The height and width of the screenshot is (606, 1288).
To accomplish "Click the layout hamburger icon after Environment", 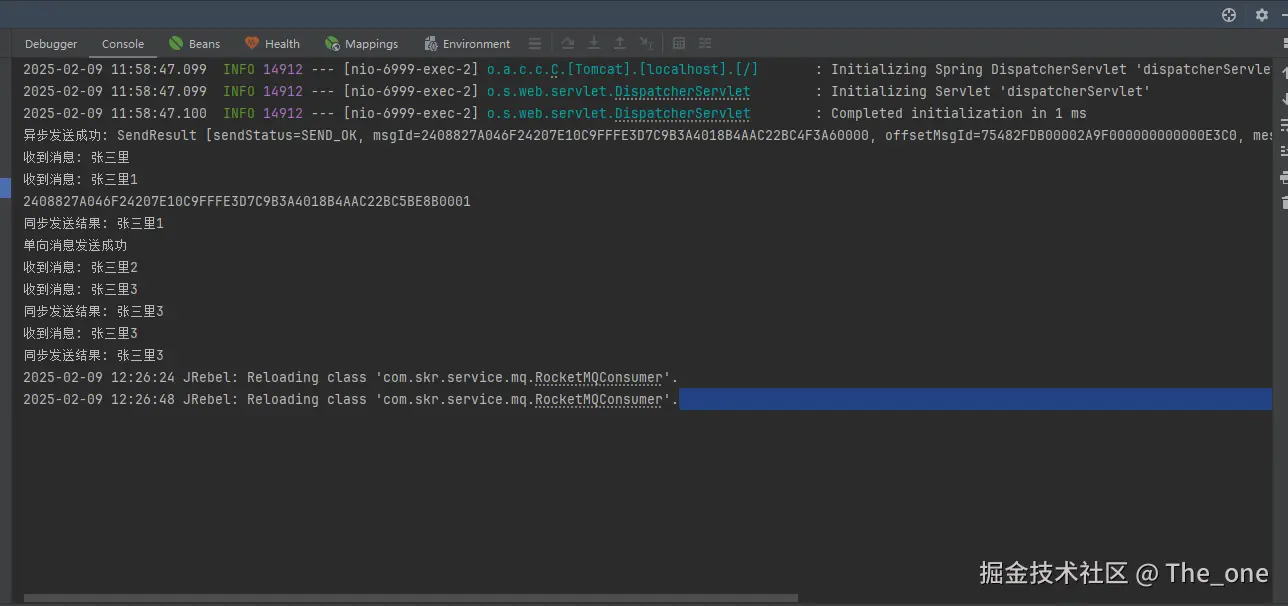I will click(535, 44).
